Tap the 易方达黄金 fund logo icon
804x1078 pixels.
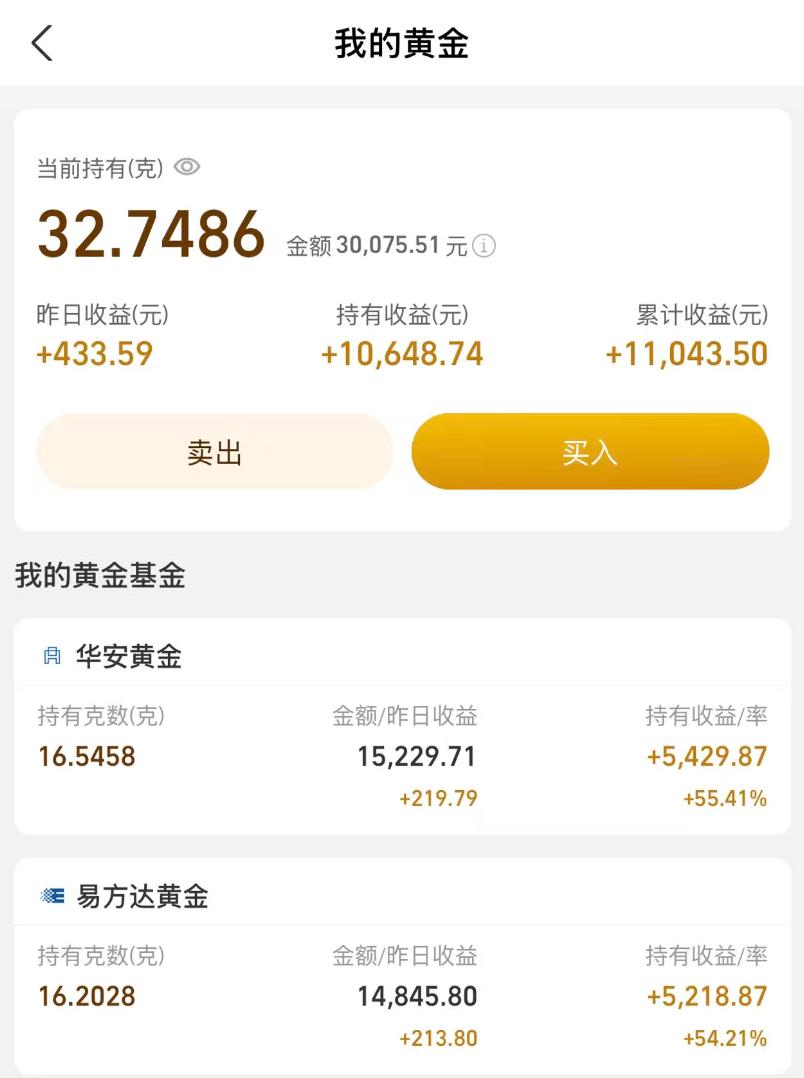pos(52,896)
